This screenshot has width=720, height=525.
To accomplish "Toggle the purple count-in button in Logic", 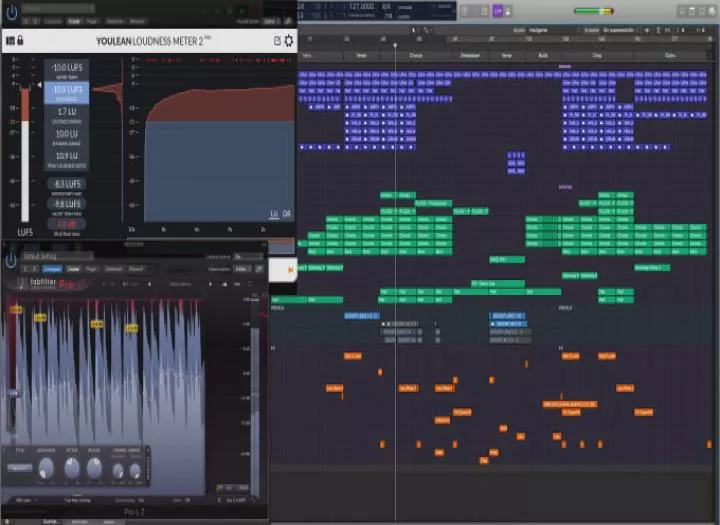I will 497,11.
